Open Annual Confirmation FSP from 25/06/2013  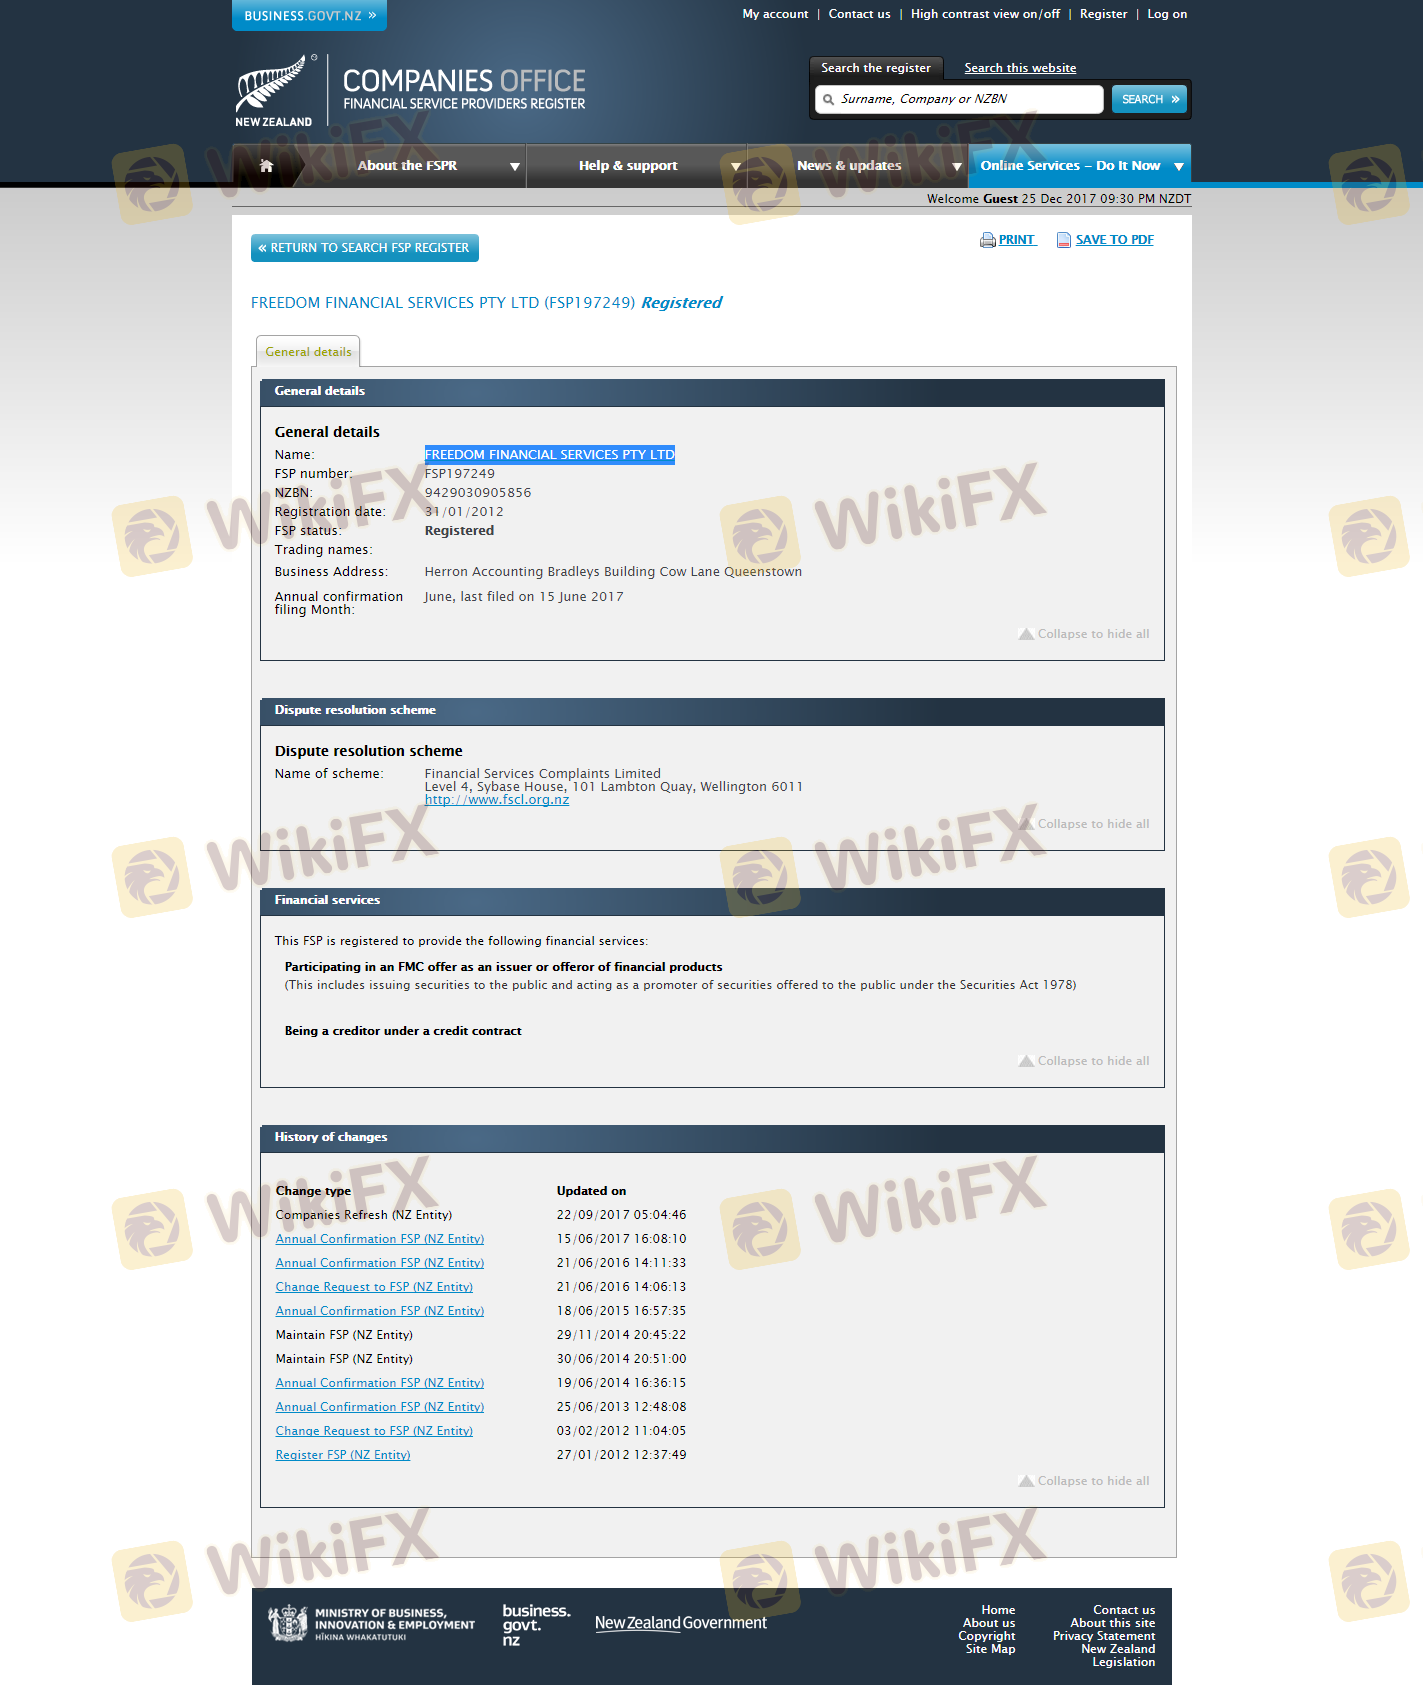click(380, 1407)
